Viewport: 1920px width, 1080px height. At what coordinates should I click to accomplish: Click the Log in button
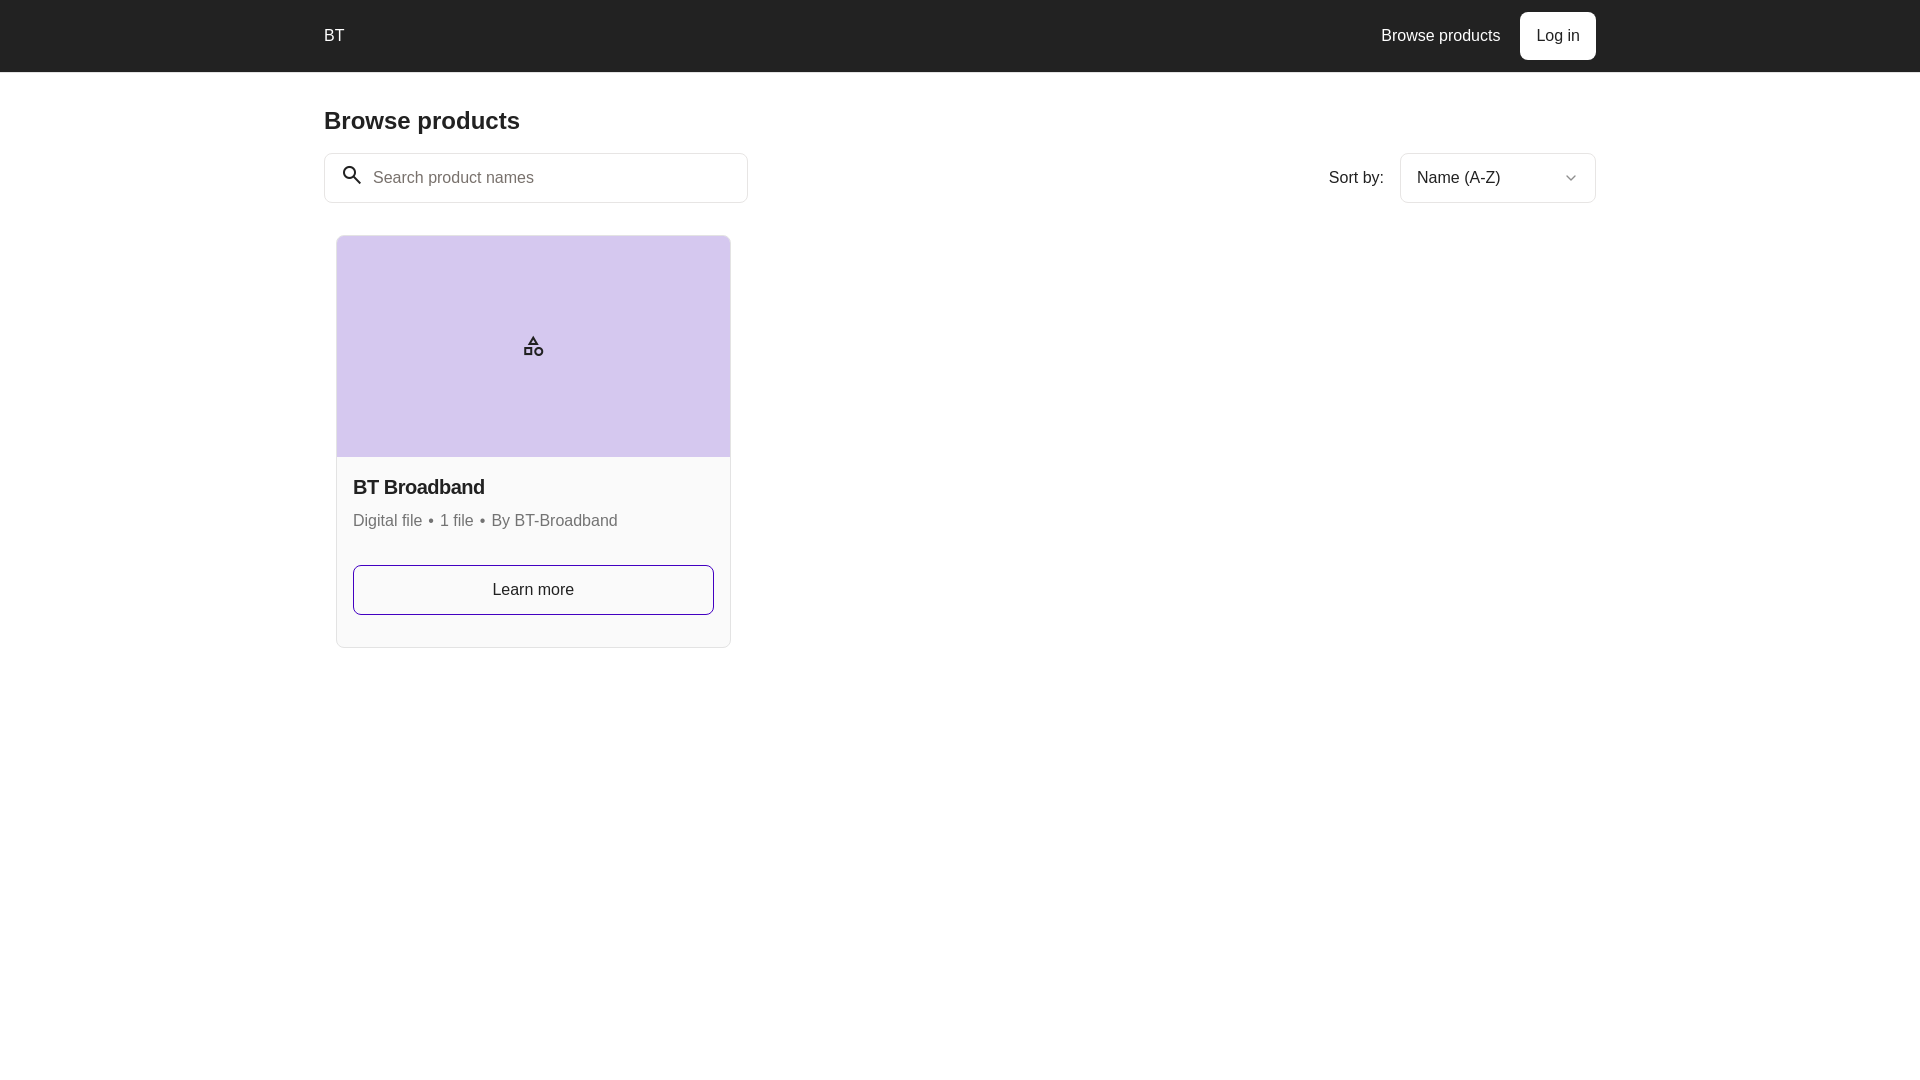[x=1557, y=36]
